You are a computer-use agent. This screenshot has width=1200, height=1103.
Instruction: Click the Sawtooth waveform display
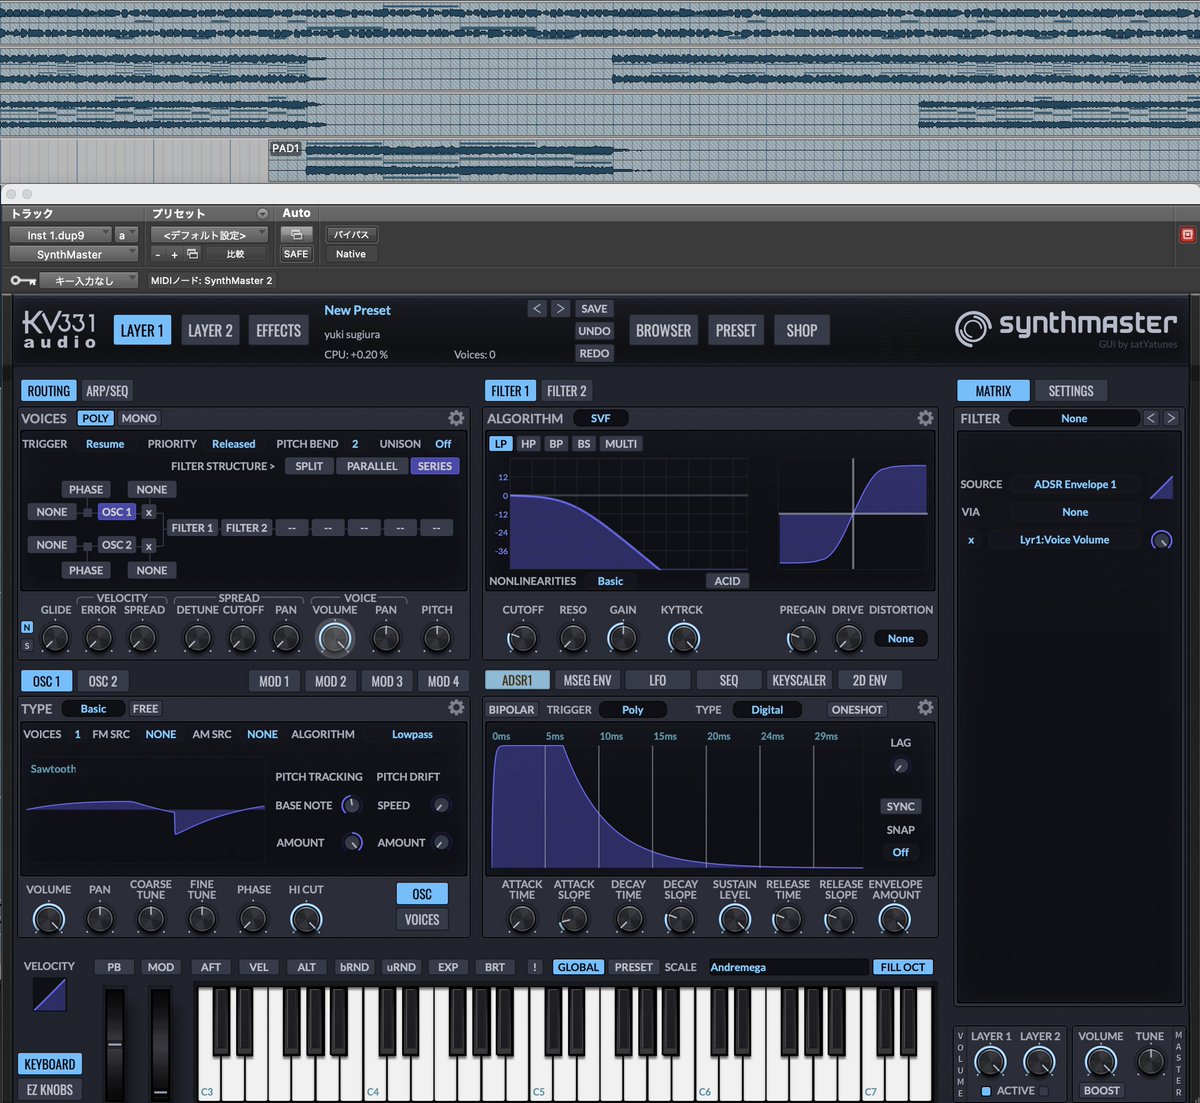(145, 812)
